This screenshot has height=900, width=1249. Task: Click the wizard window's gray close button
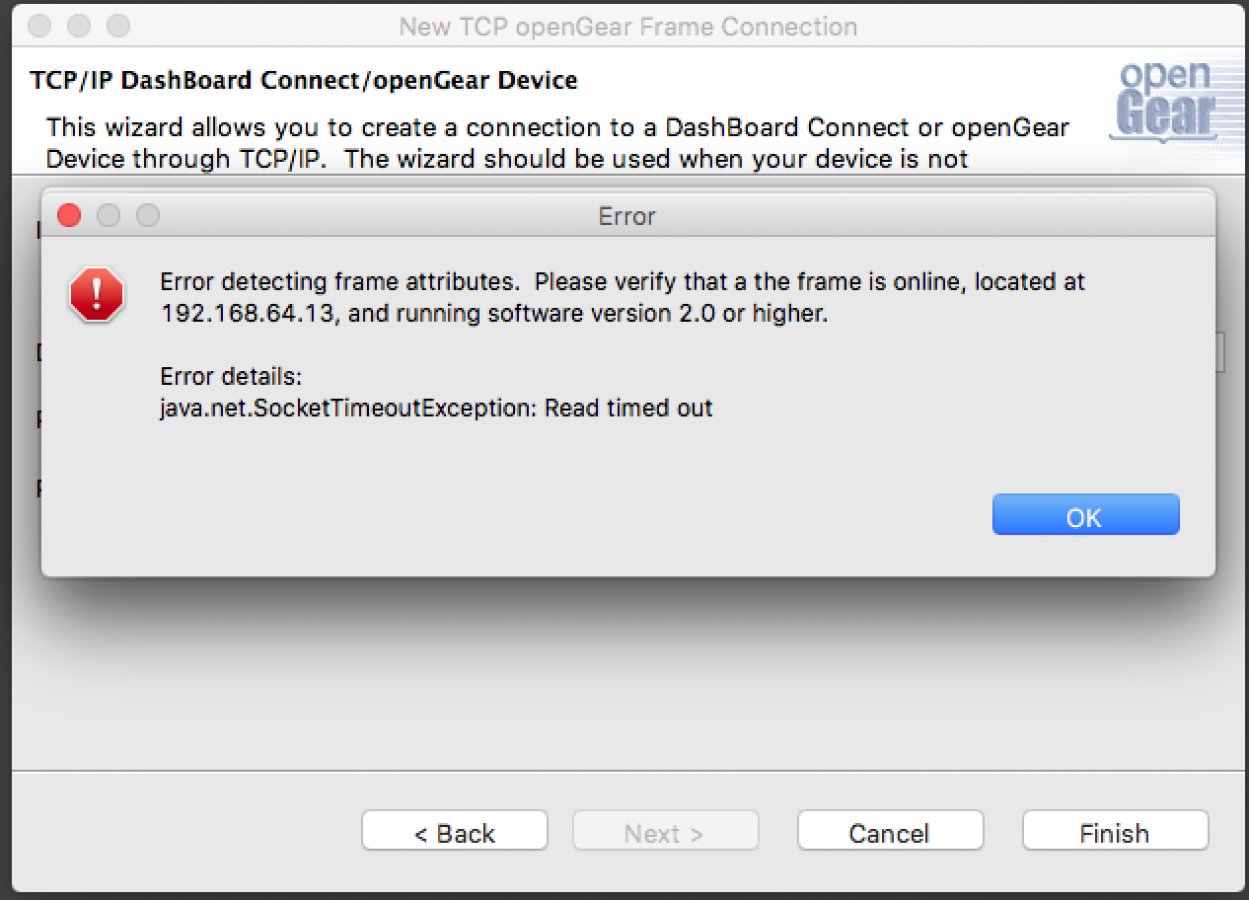click(40, 25)
